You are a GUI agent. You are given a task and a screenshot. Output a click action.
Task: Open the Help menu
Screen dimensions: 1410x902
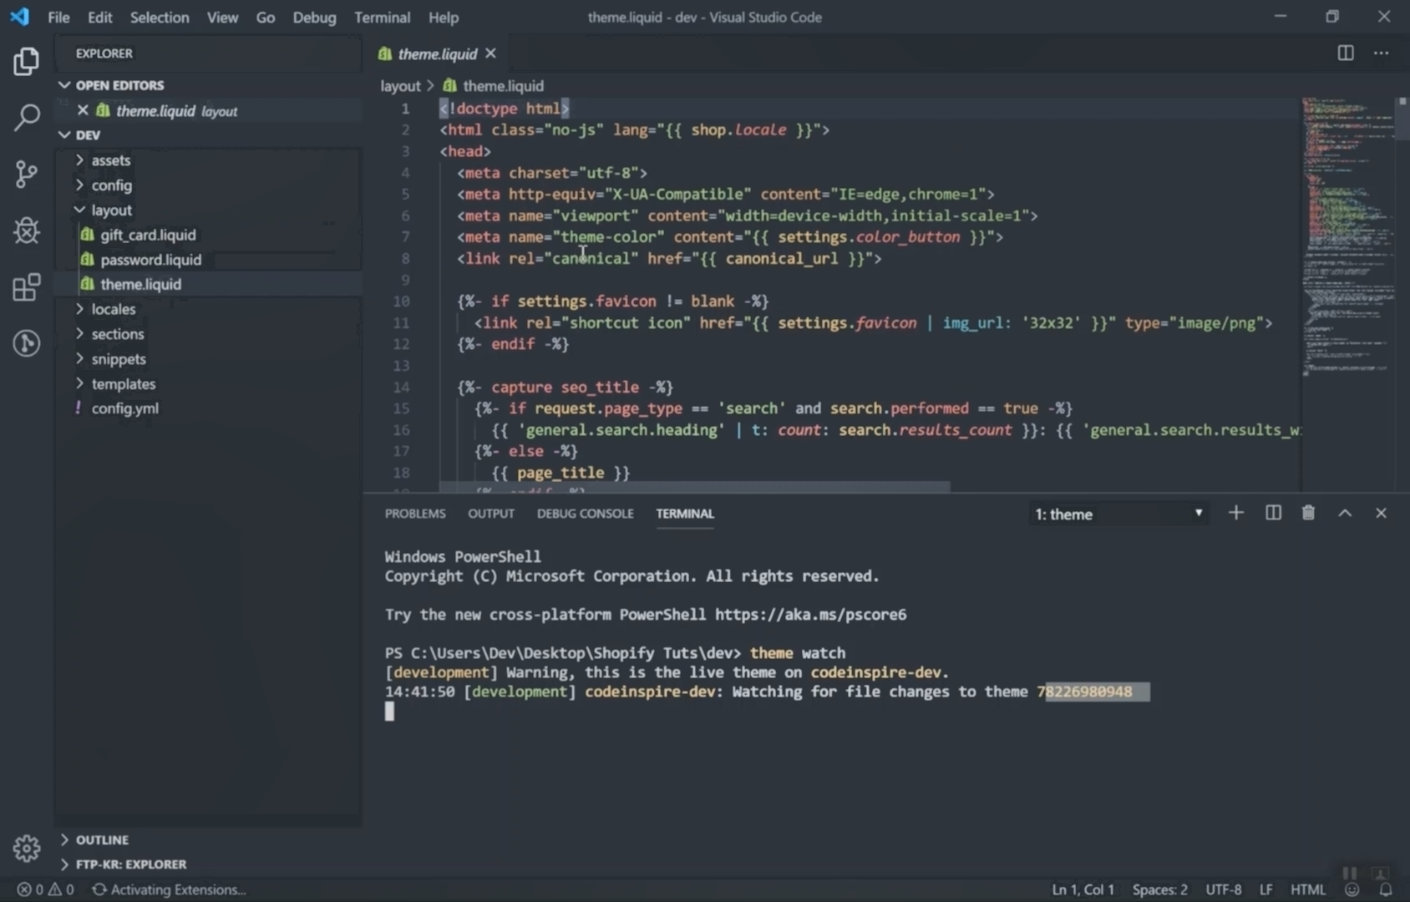443,17
